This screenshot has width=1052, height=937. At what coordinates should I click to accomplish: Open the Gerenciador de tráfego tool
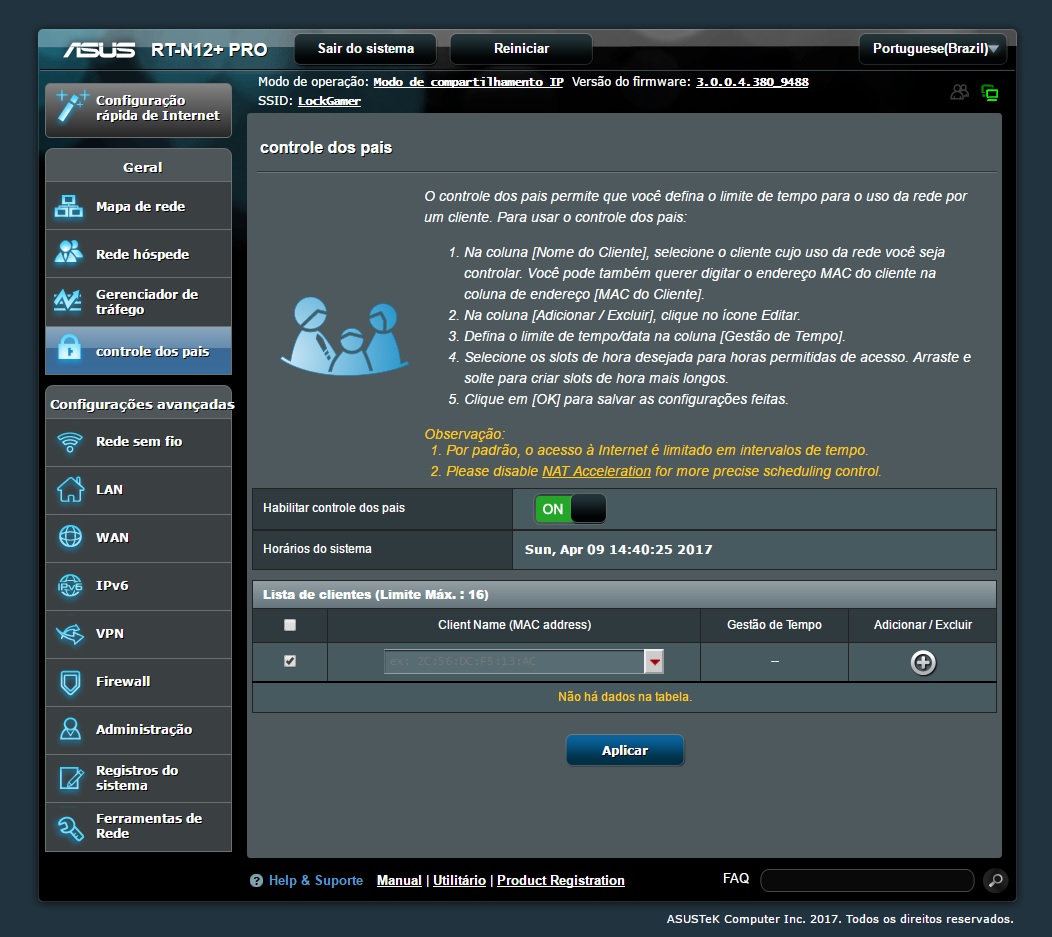[138, 302]
